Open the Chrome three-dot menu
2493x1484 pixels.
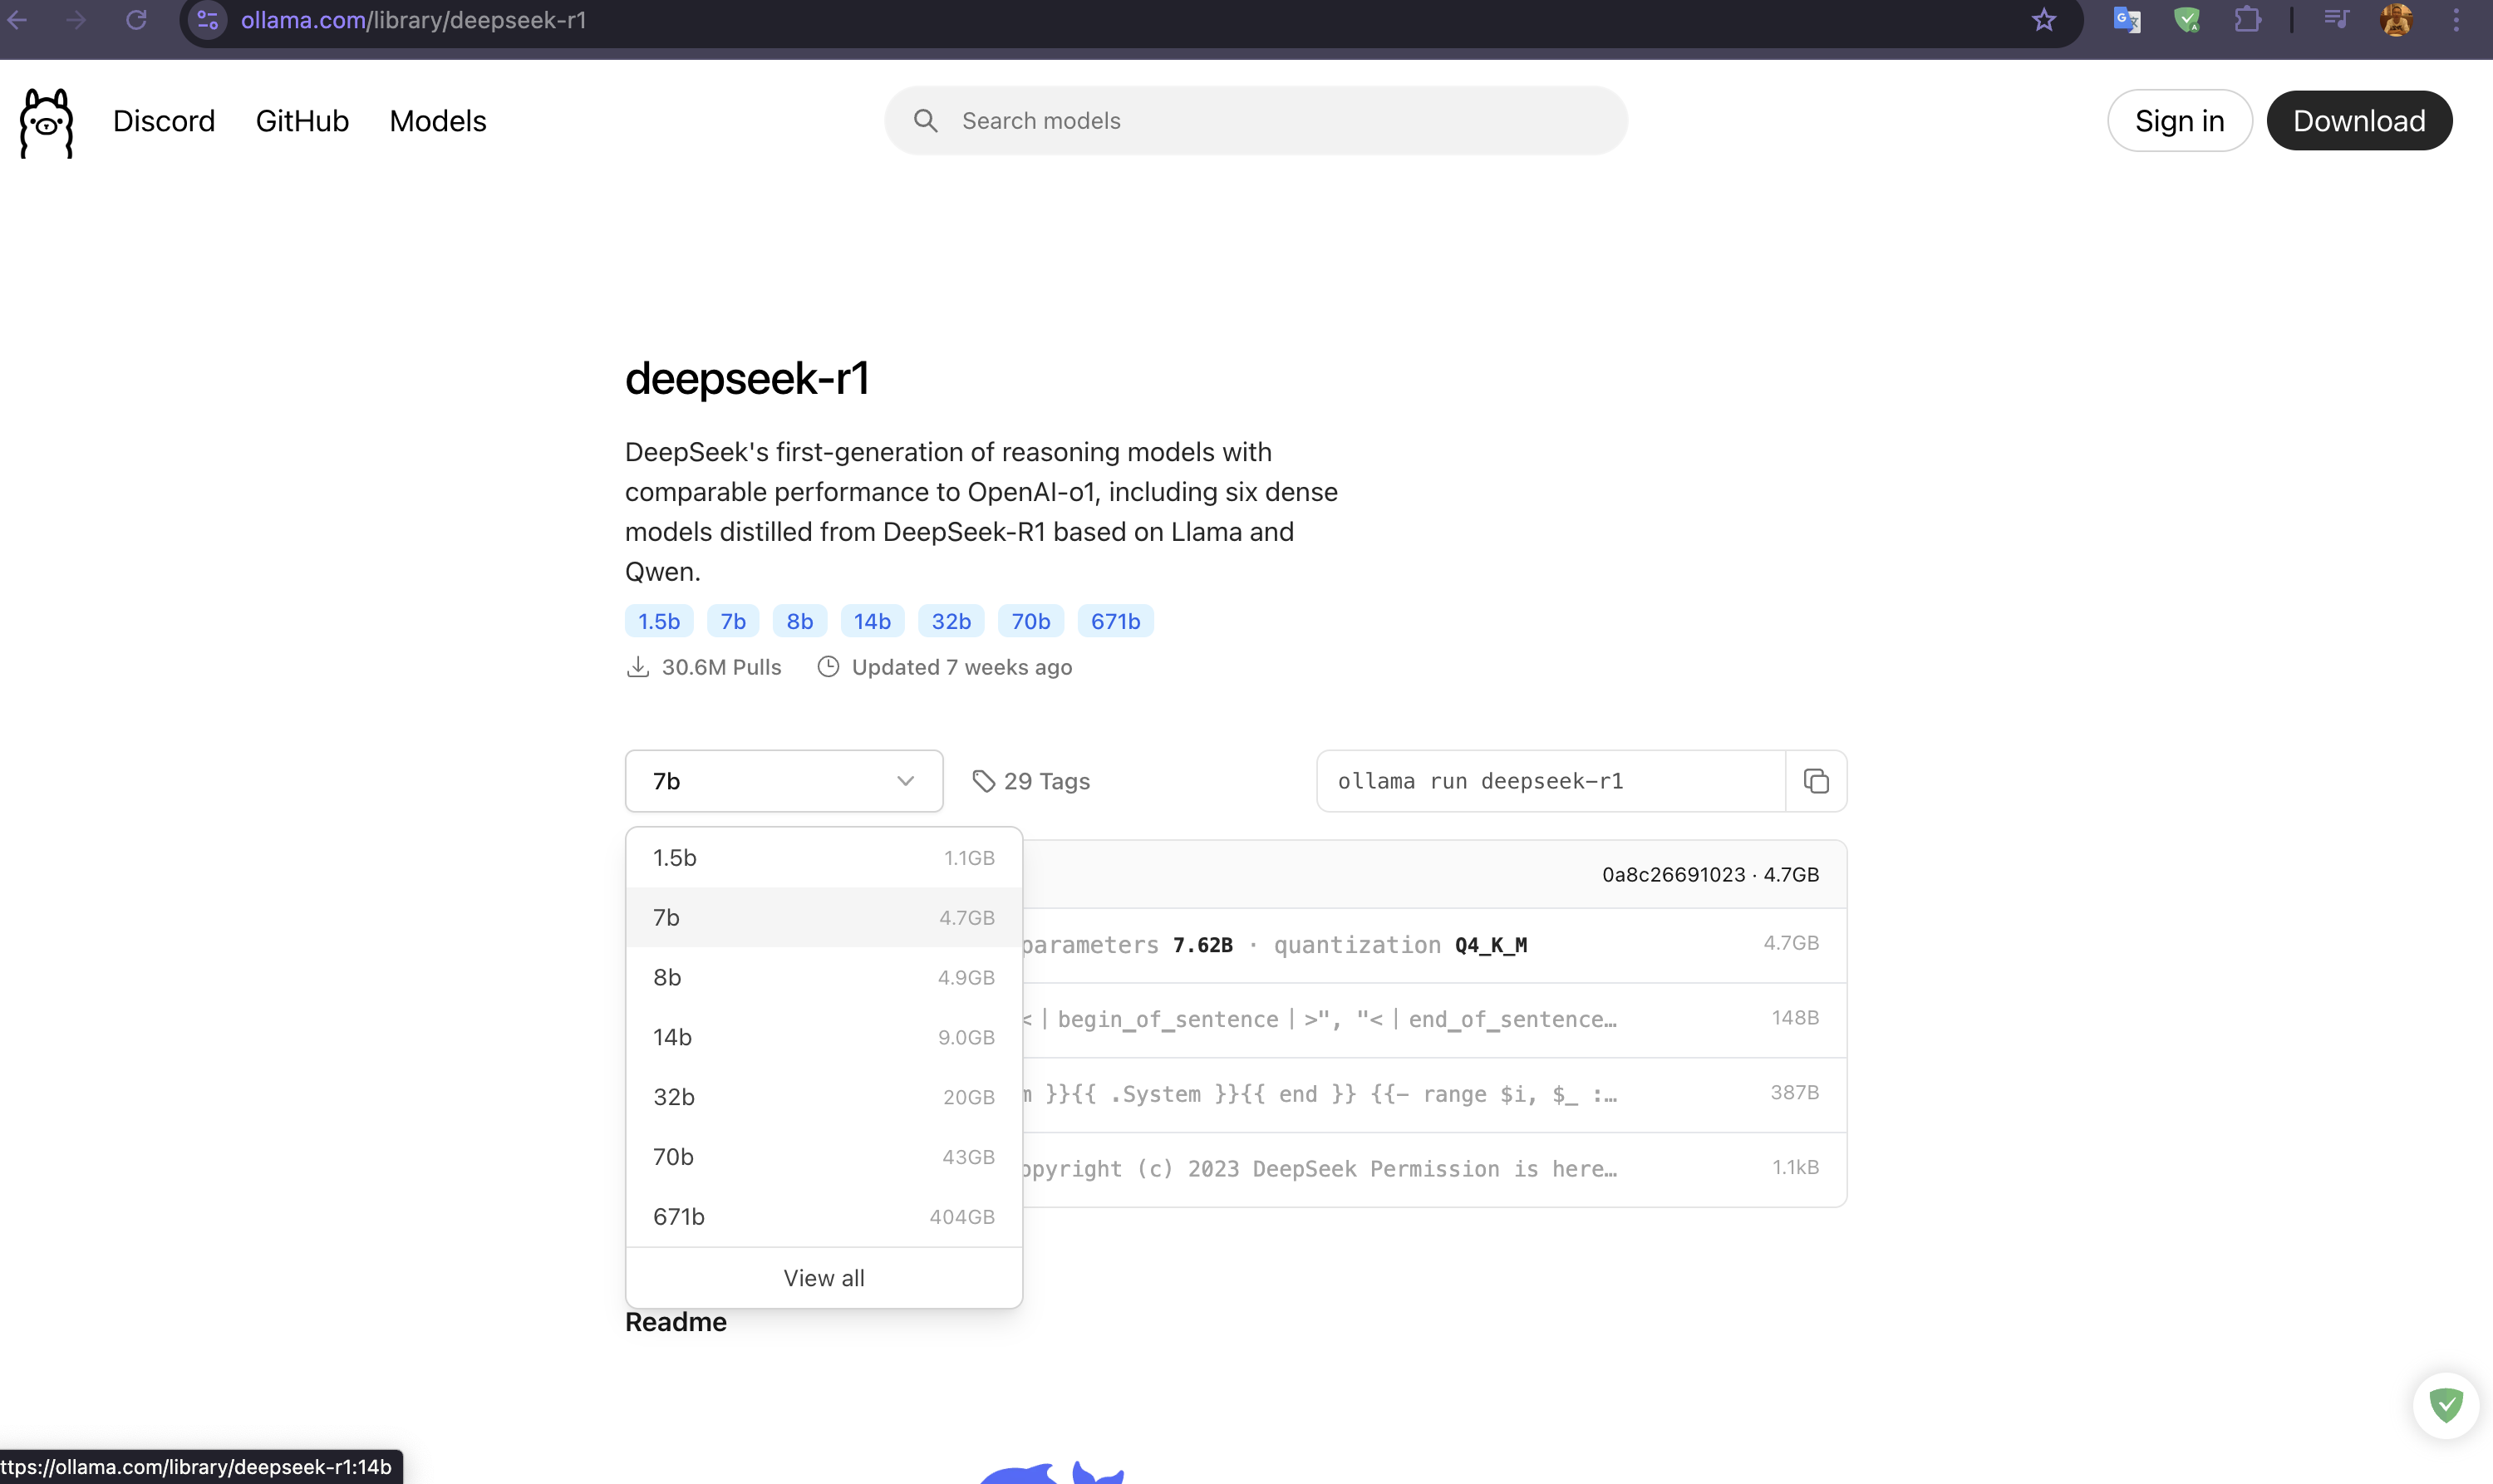pos(2455,20)
